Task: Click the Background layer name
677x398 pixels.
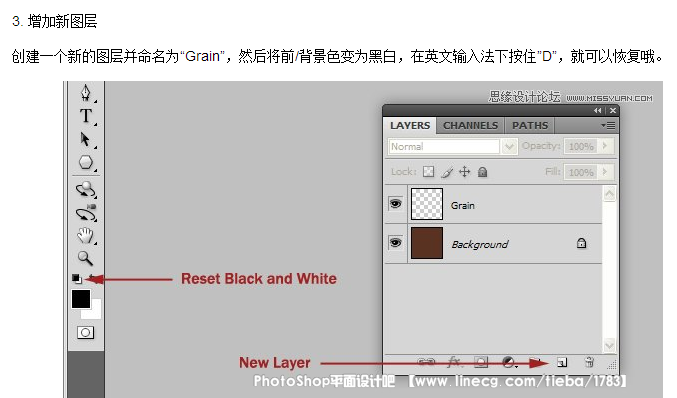Action: coord(480,244)
